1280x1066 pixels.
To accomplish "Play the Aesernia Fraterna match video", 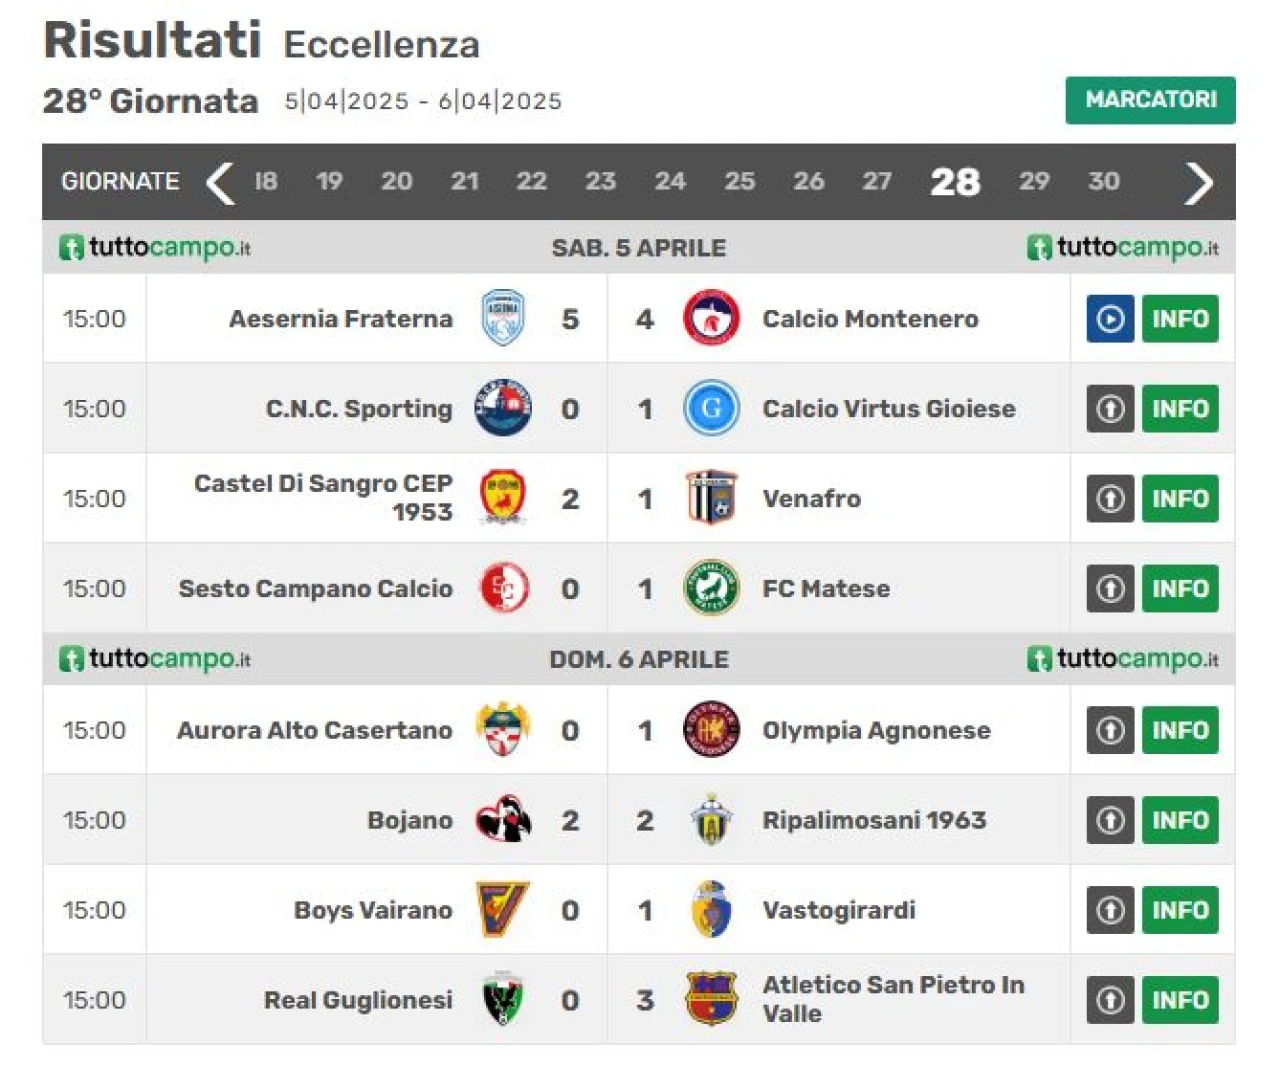I will 1110,319.
